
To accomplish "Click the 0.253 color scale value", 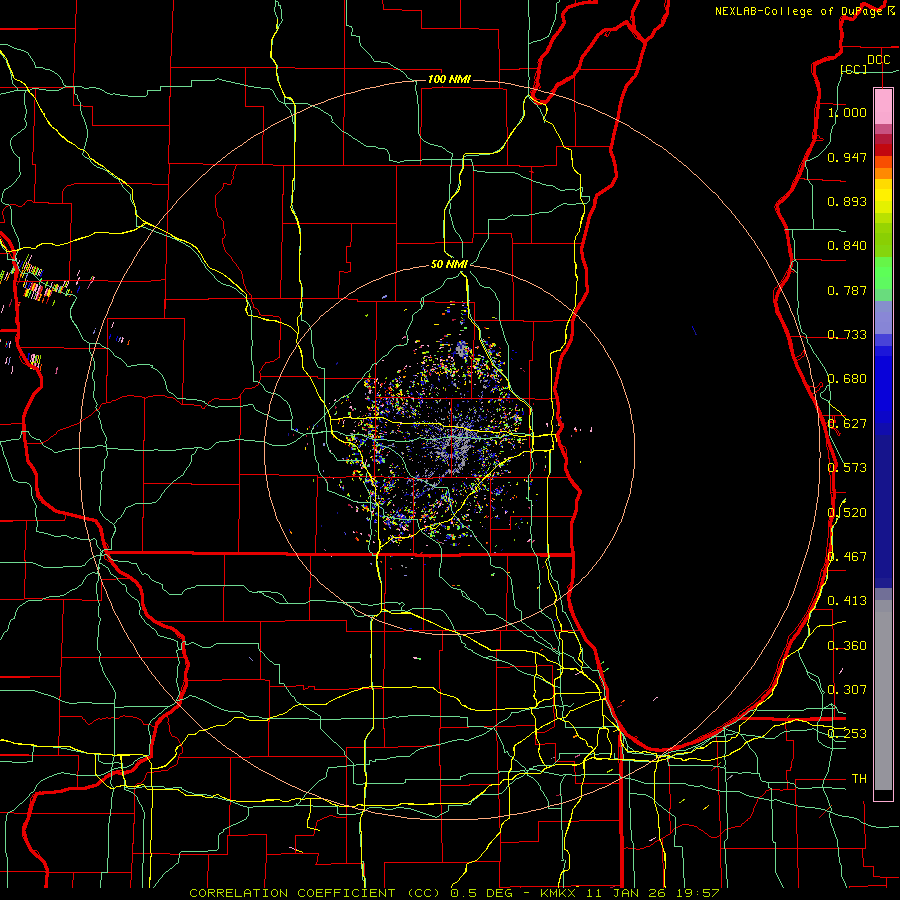I will point(847,734).
